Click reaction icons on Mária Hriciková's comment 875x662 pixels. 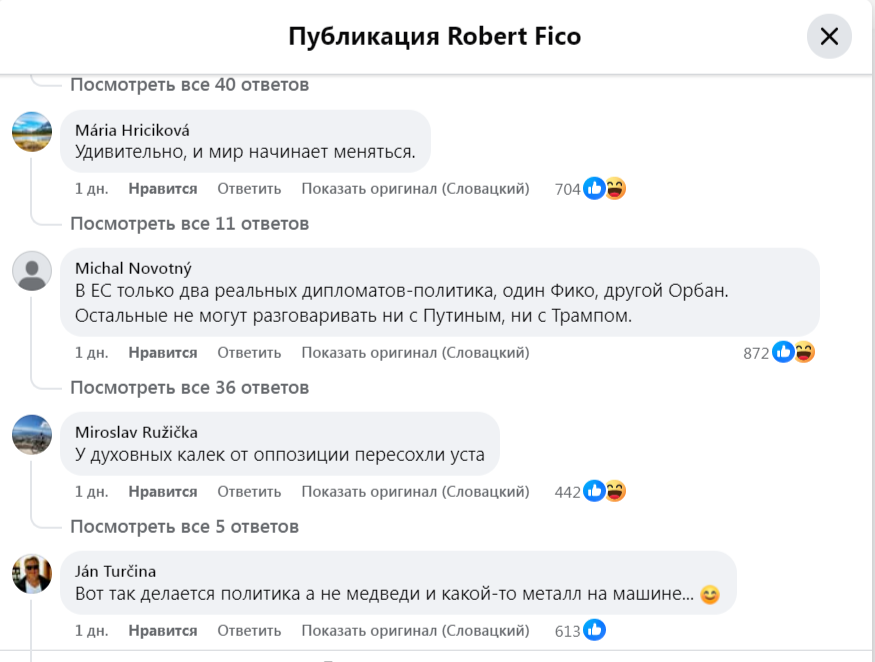(604, 188)
